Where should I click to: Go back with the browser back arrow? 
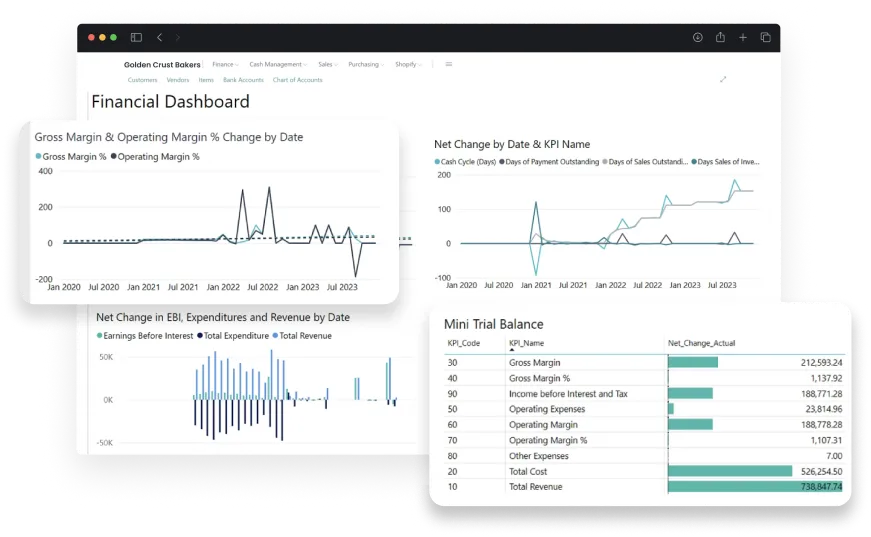[x=159, y=38]
